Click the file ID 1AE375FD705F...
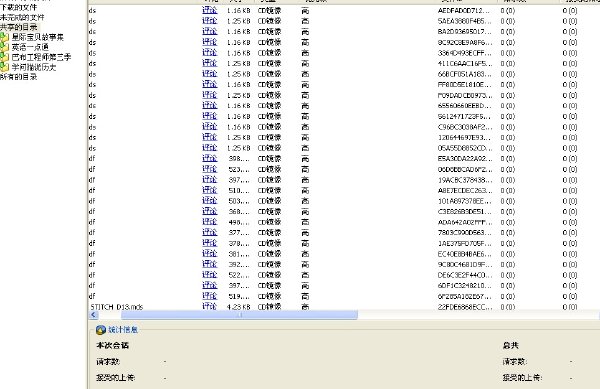Image resolution: width=600 pixels, height=389 pixels. [x=465, y=243]
